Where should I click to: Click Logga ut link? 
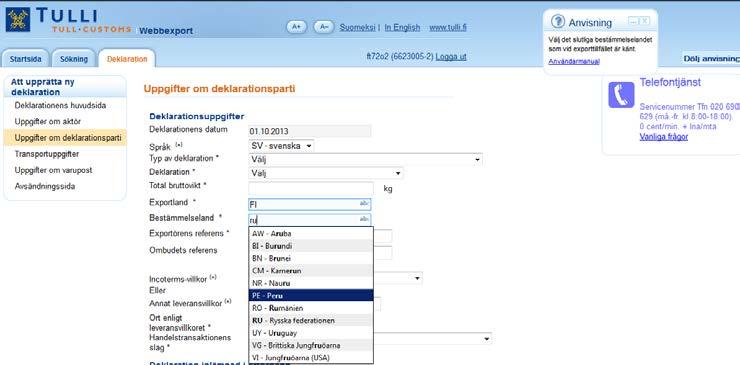[451, 57]
